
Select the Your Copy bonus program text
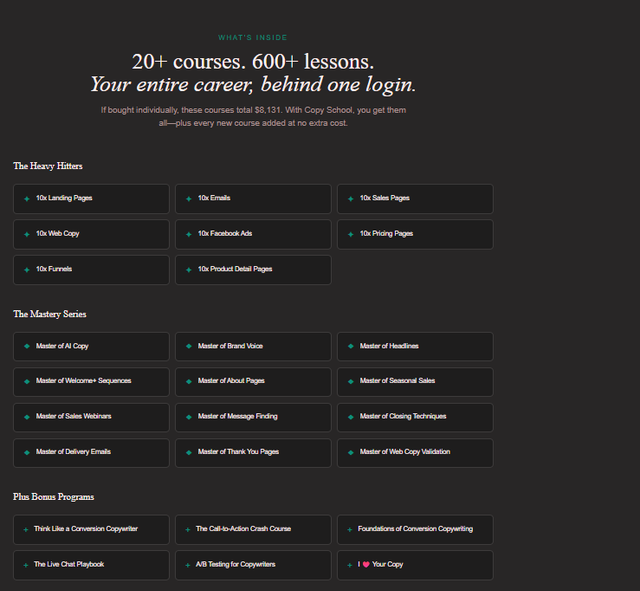click(380, 564)
